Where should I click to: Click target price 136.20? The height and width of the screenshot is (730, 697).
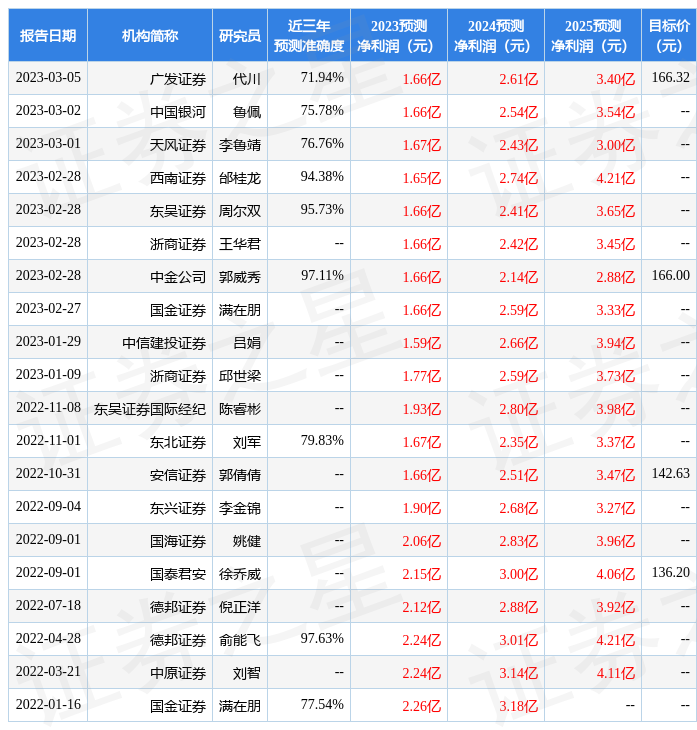670,573
